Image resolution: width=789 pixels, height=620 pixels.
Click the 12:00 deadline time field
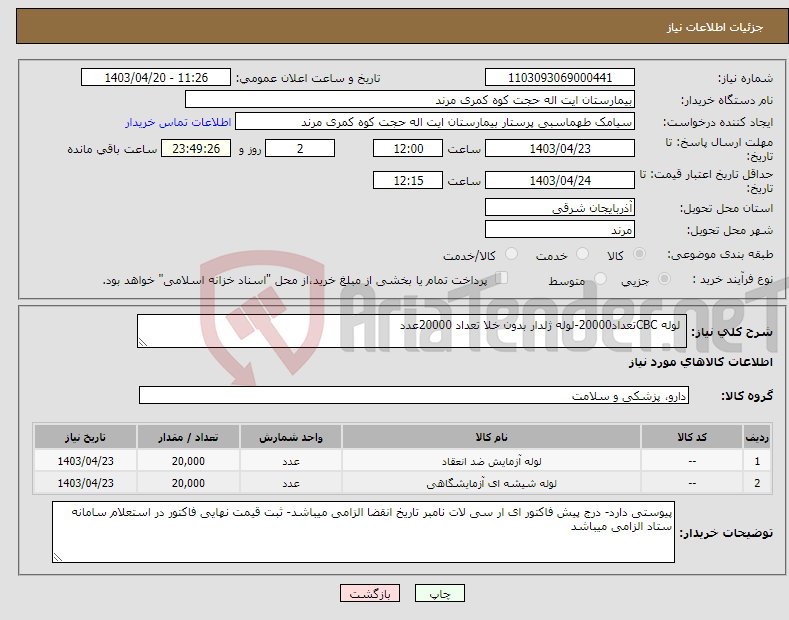coord(408,148)
